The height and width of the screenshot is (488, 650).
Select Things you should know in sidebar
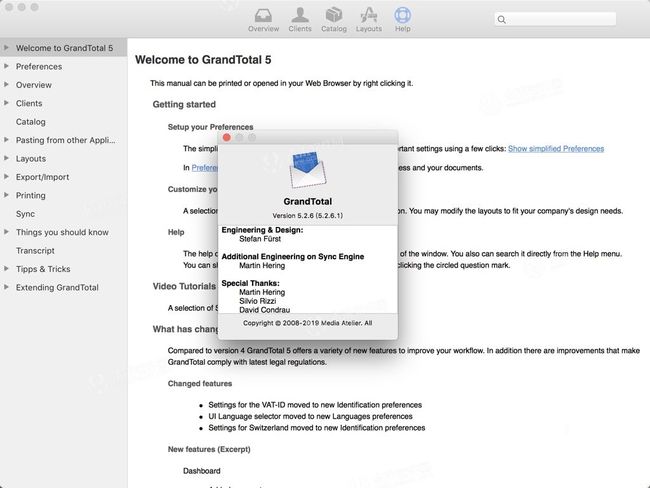tap(62, 232)
